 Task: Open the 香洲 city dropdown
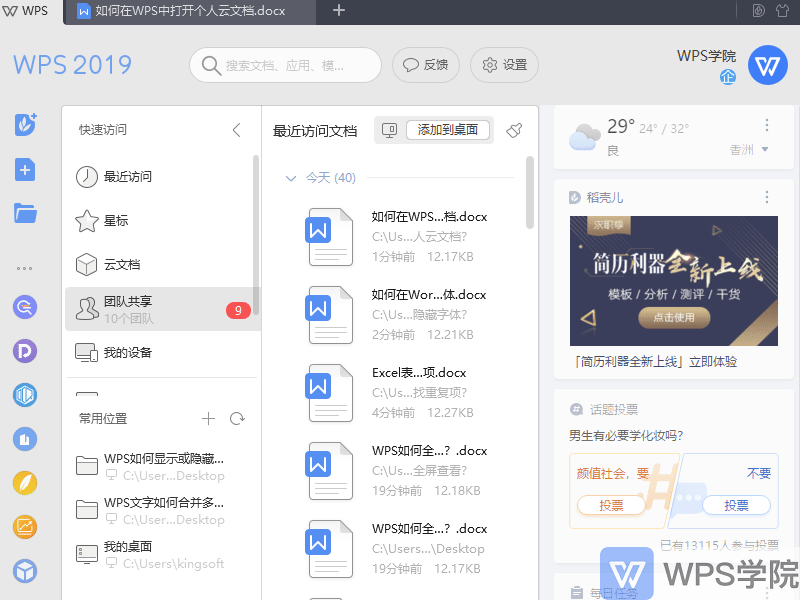(x=748, y=149)
